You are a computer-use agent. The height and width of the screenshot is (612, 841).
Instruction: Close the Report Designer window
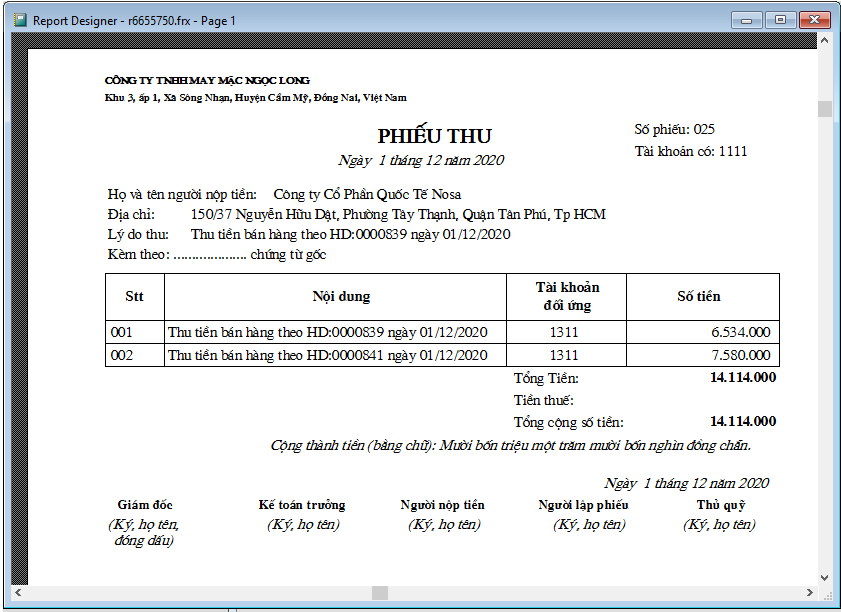pyautogui.click(x=814, y=20)
